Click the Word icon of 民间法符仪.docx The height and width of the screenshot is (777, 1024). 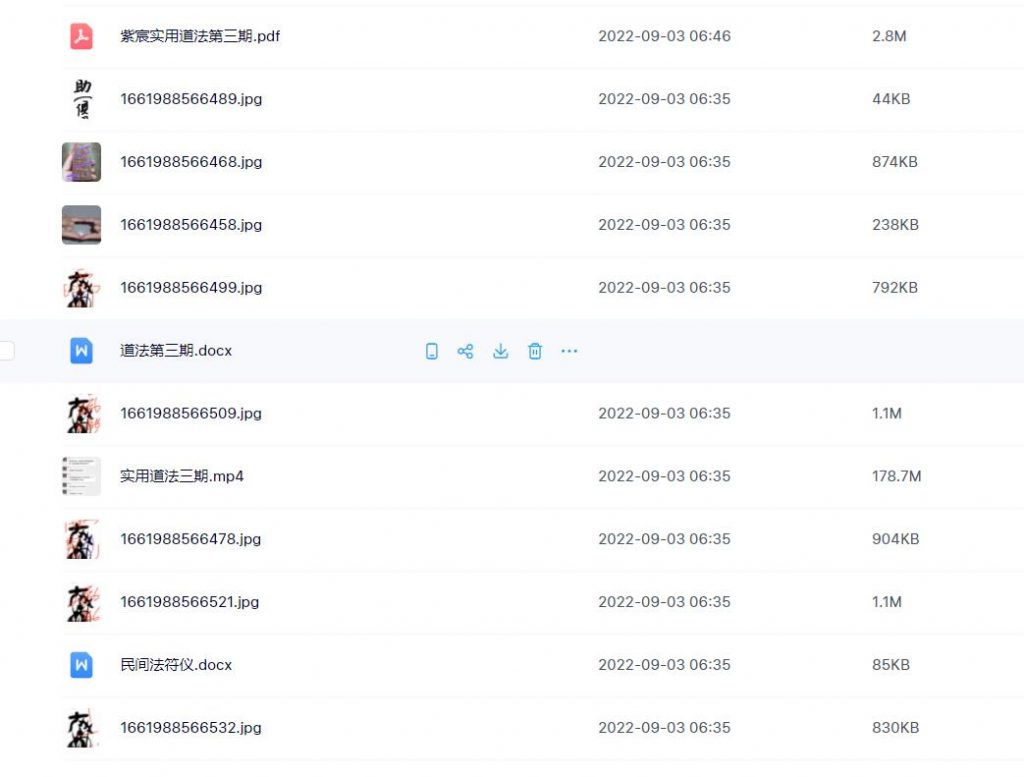pos(81,665)
